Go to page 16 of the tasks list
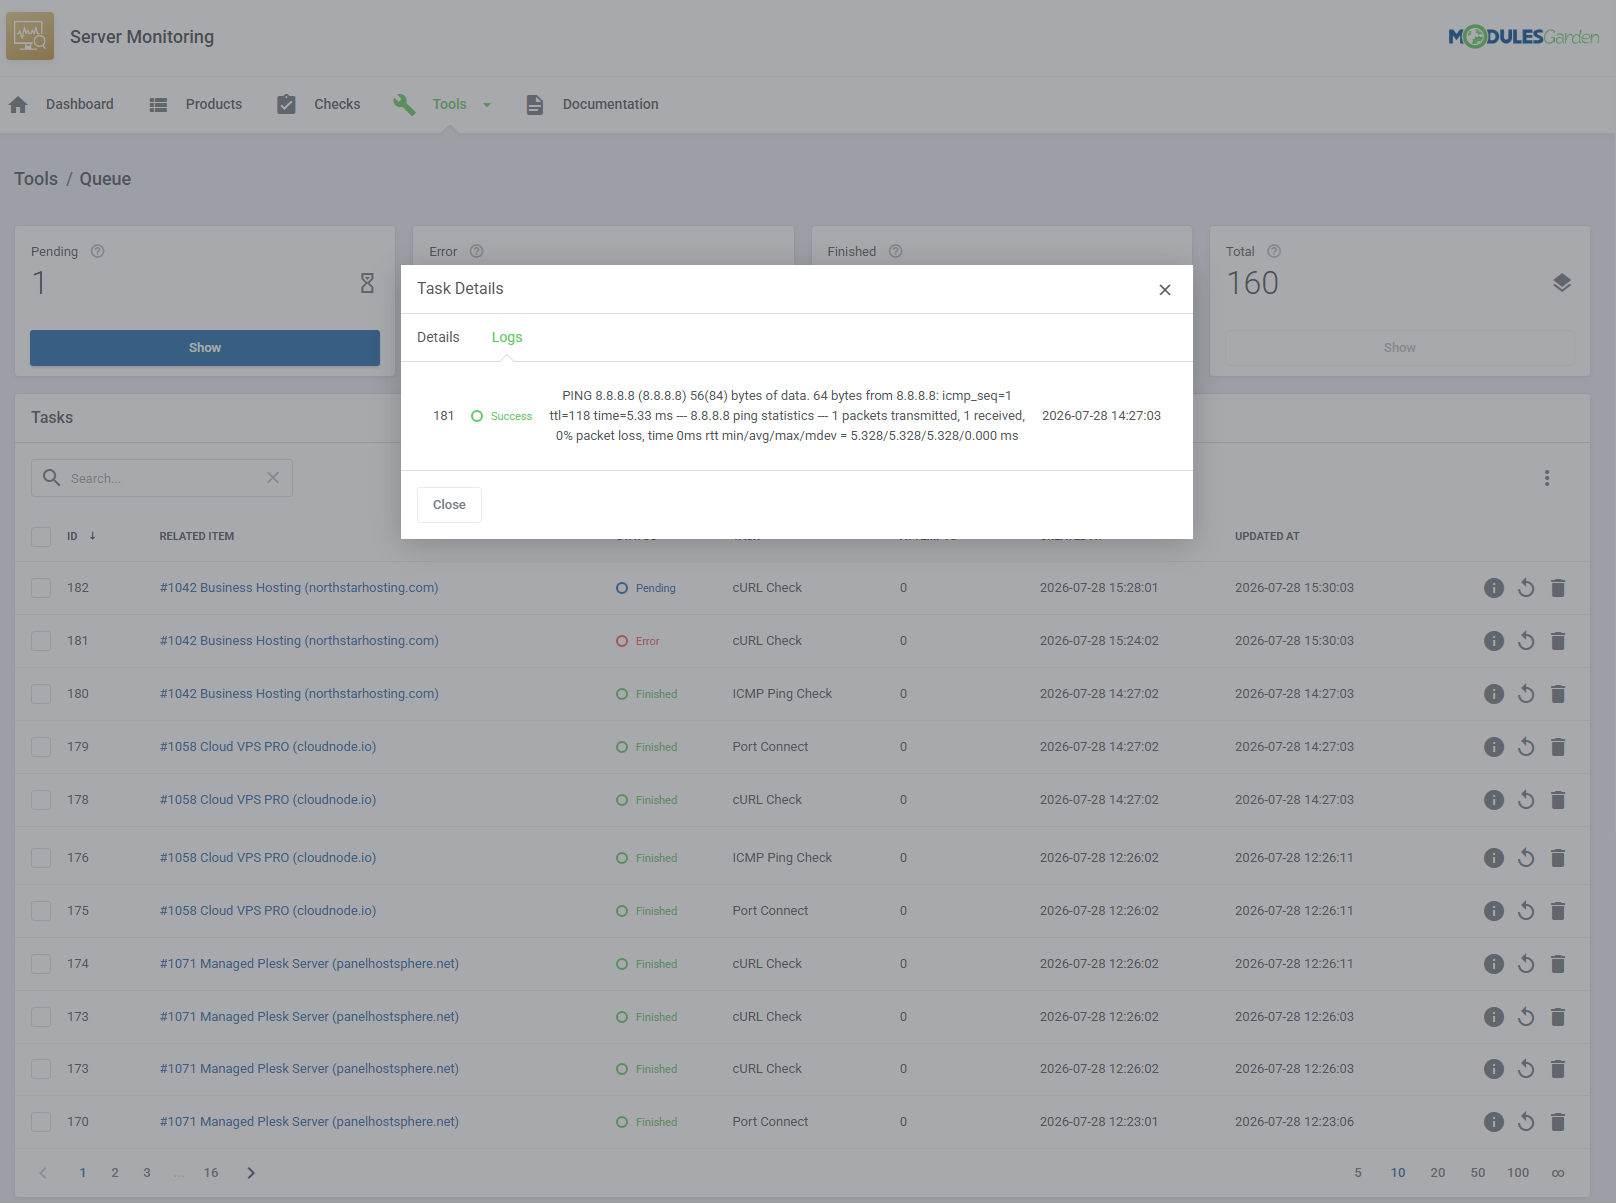This screenshot has width=1616, height=1203. (x=211, y=1173)
